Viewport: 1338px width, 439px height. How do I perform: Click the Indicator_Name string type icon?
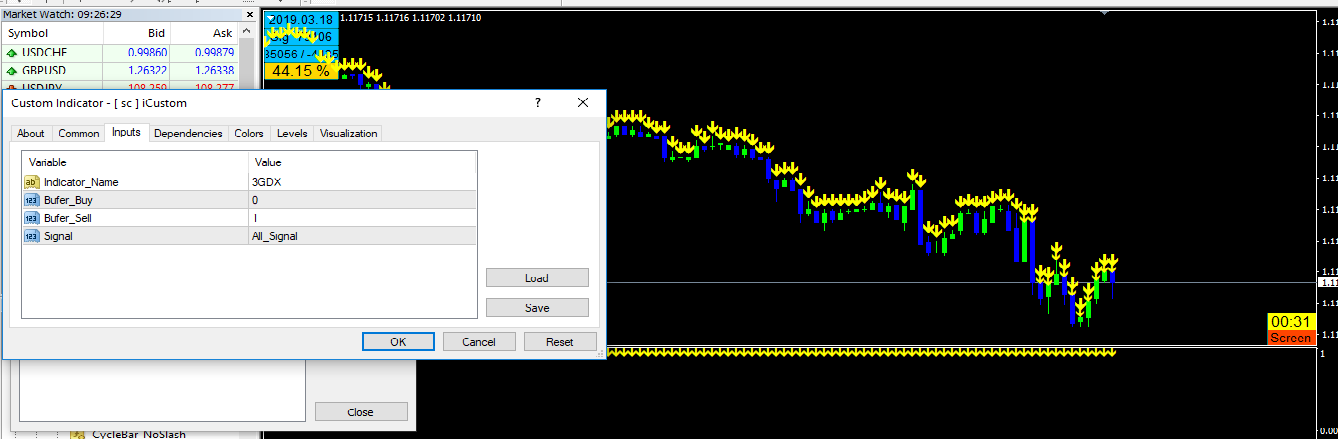coord(31,182)
